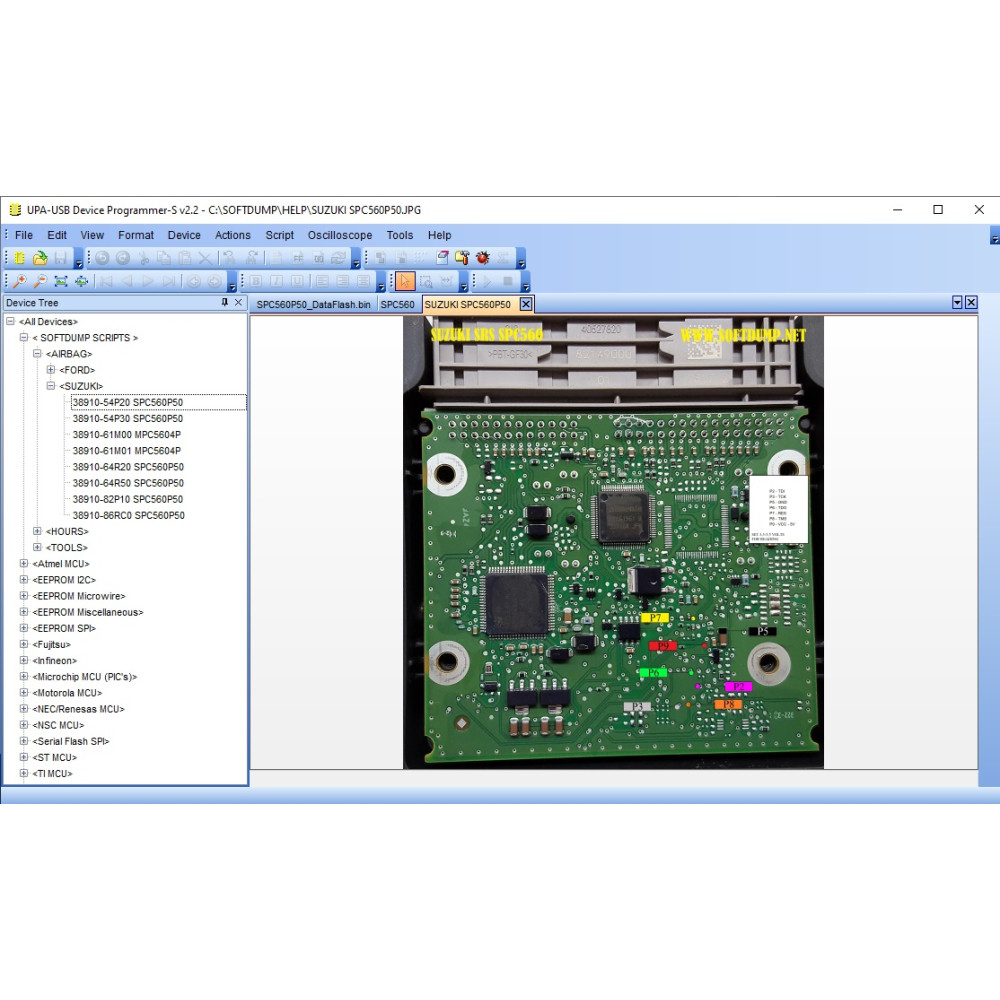Open the document tabs list dropdown arrow

click(957, 303)
